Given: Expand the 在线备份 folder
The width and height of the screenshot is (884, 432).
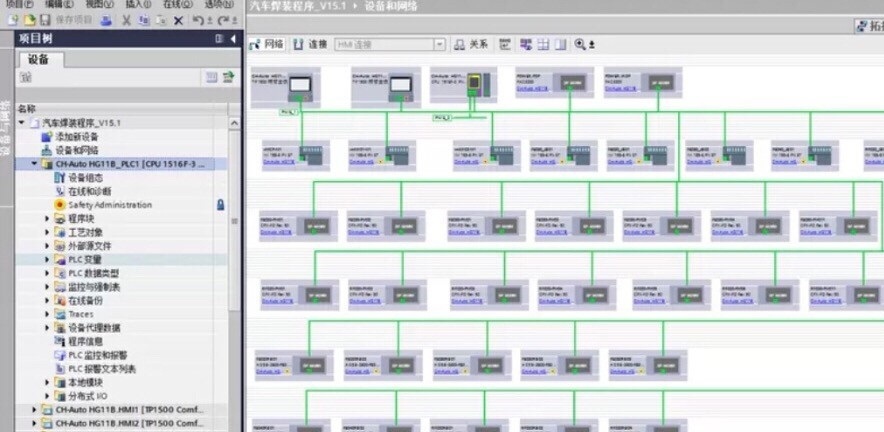Looking at the screenshot, I should click(47, 301).
